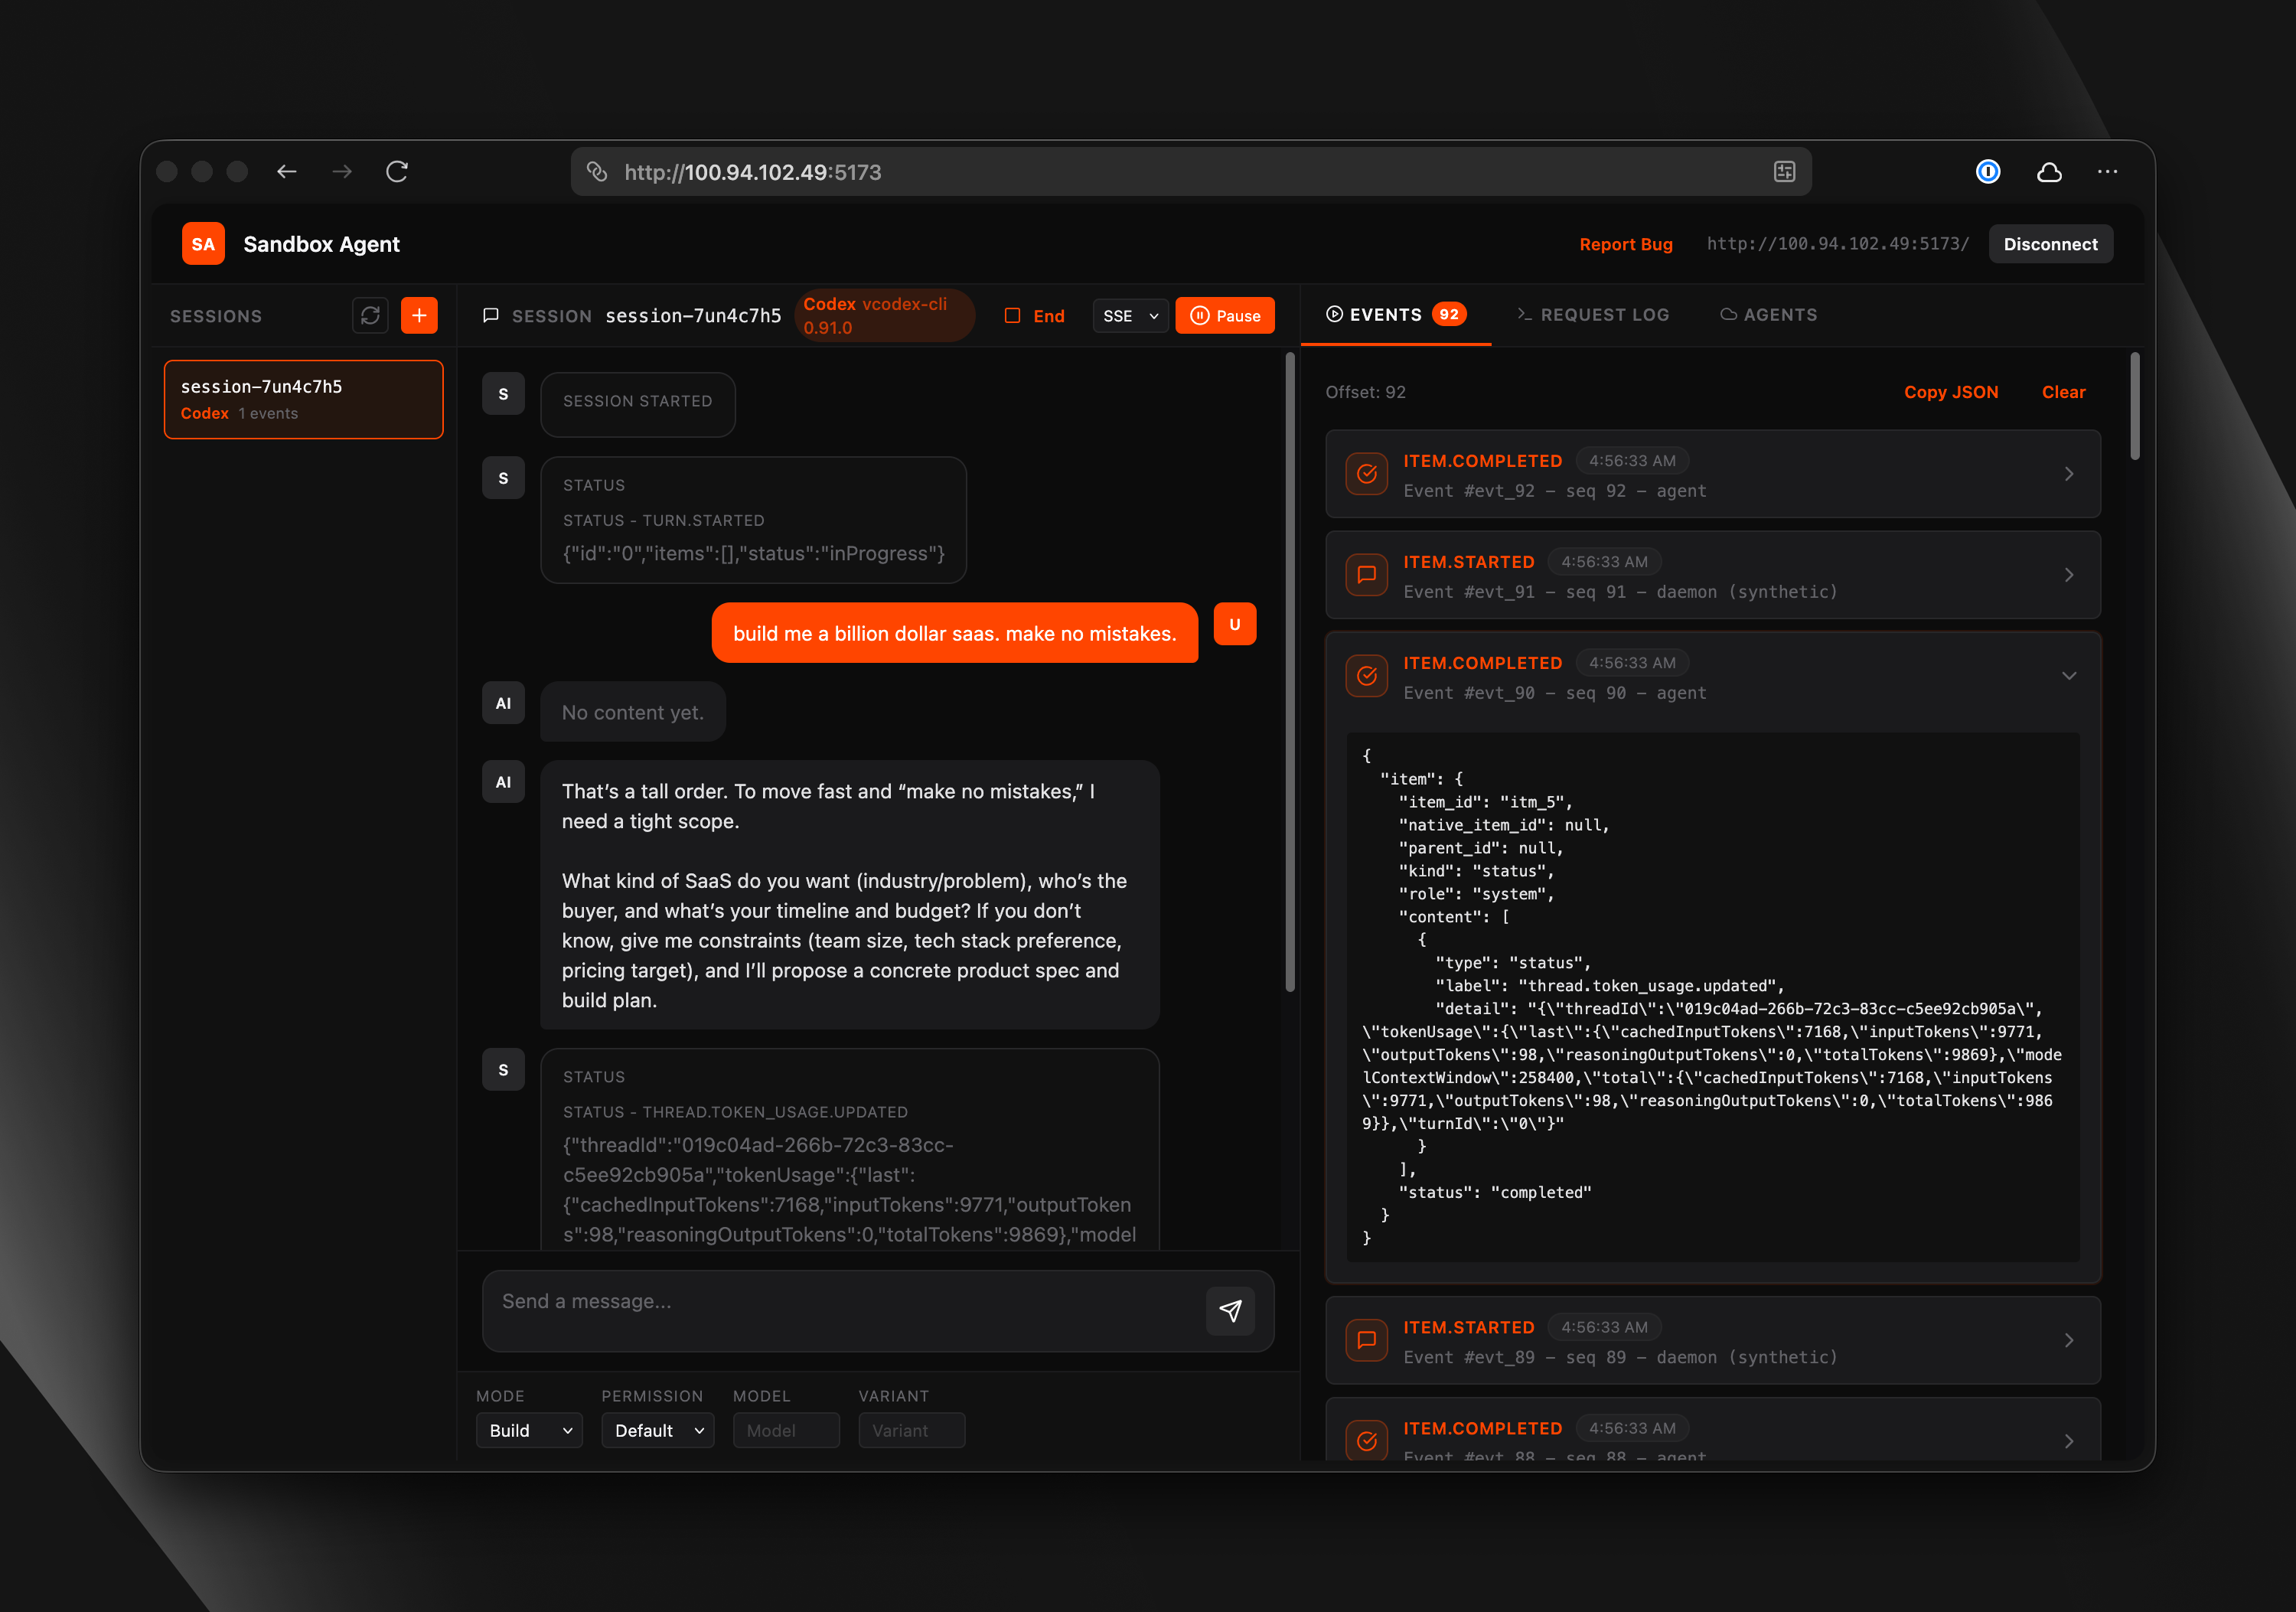Switch to the Request Log tab
This screenshot has width=2296, height=1612.
click(x=1593, y=315)
